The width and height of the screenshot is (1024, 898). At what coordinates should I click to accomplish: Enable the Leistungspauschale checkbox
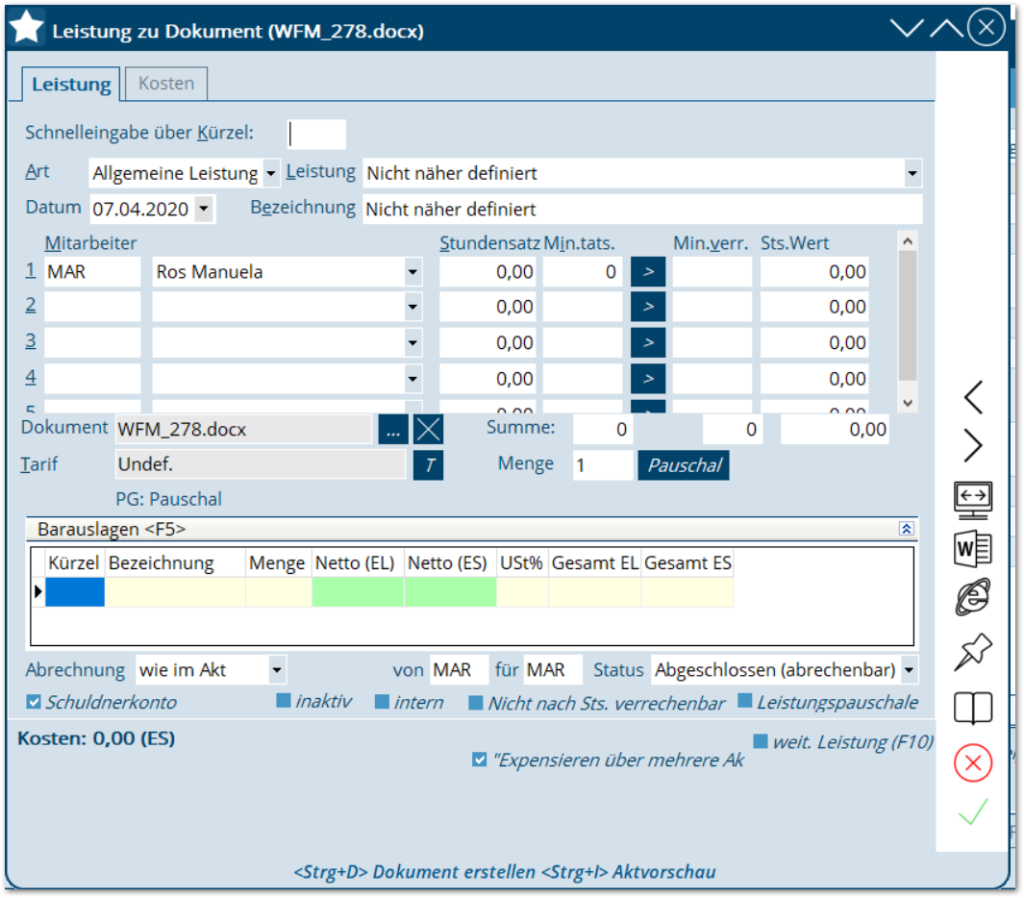(746, 702)
